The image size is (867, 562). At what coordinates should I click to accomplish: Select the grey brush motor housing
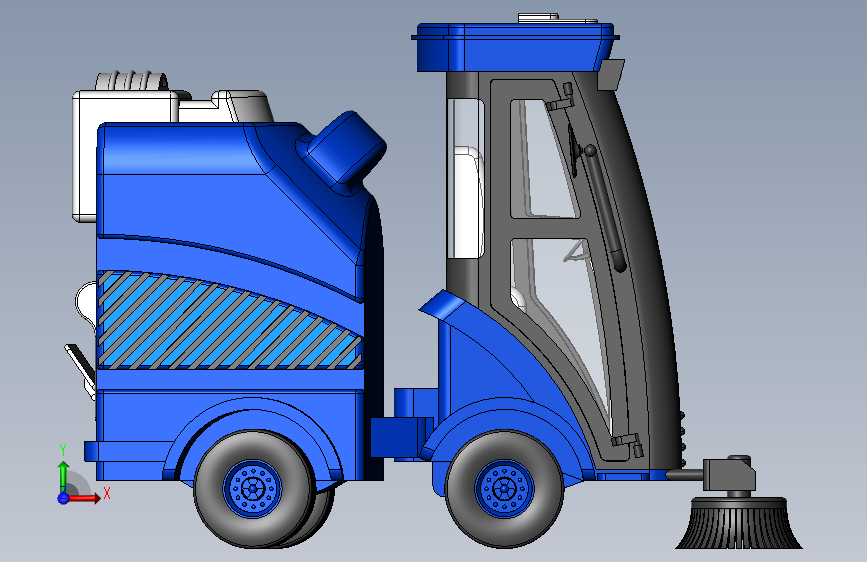tap(729, 473)
